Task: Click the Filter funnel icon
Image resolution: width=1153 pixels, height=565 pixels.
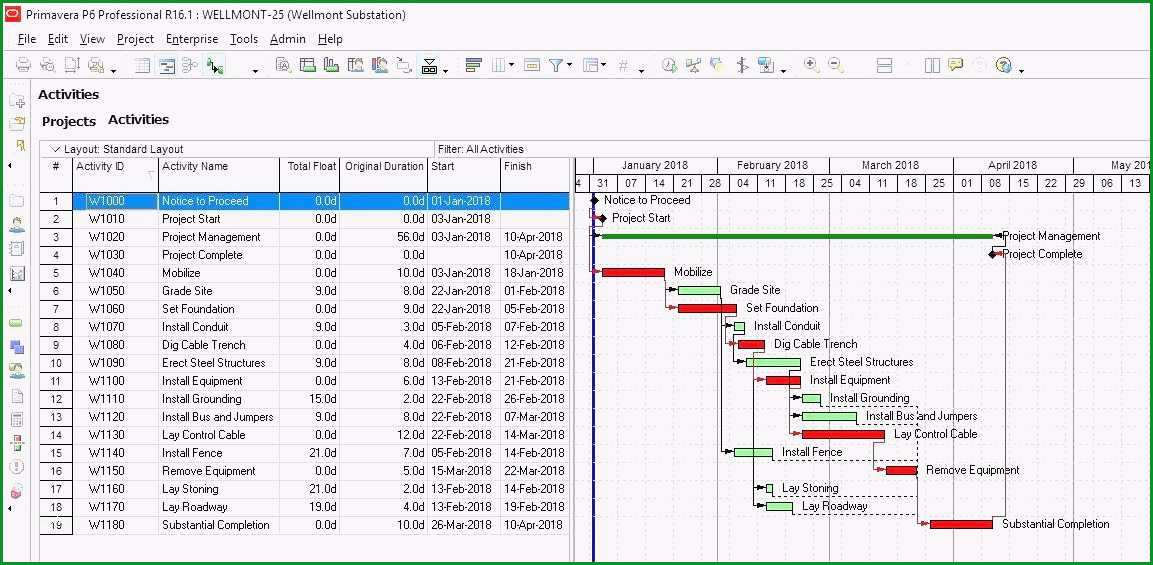Action: [556, 65]
